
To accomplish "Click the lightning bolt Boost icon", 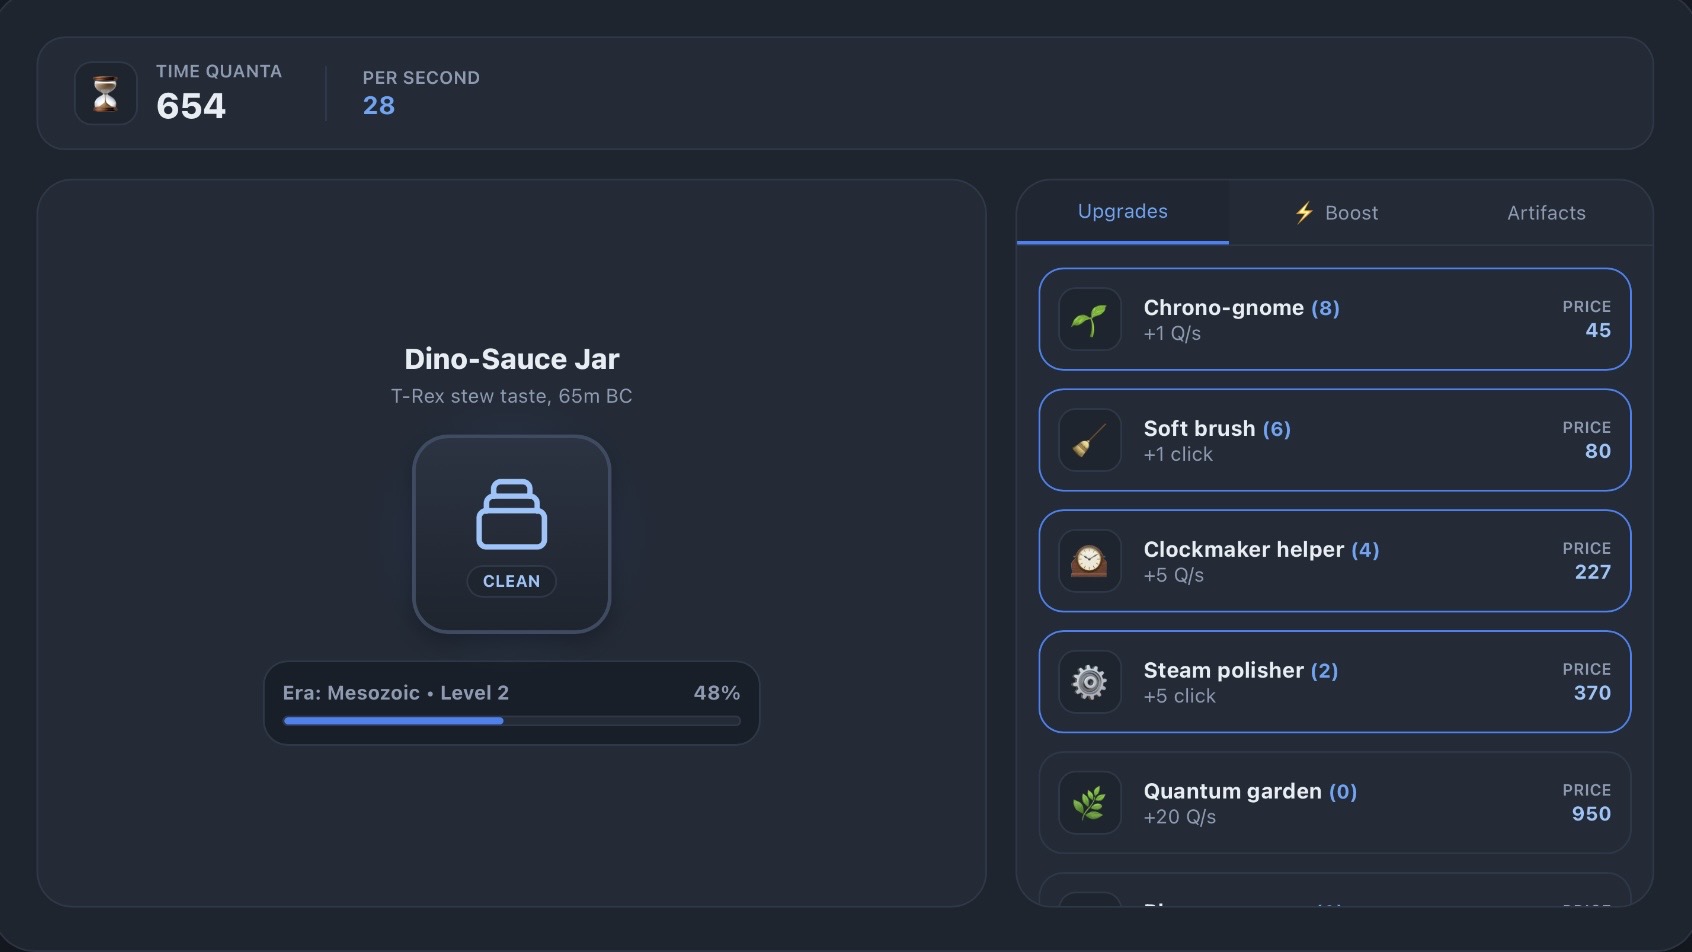I will coord(1304,213).
